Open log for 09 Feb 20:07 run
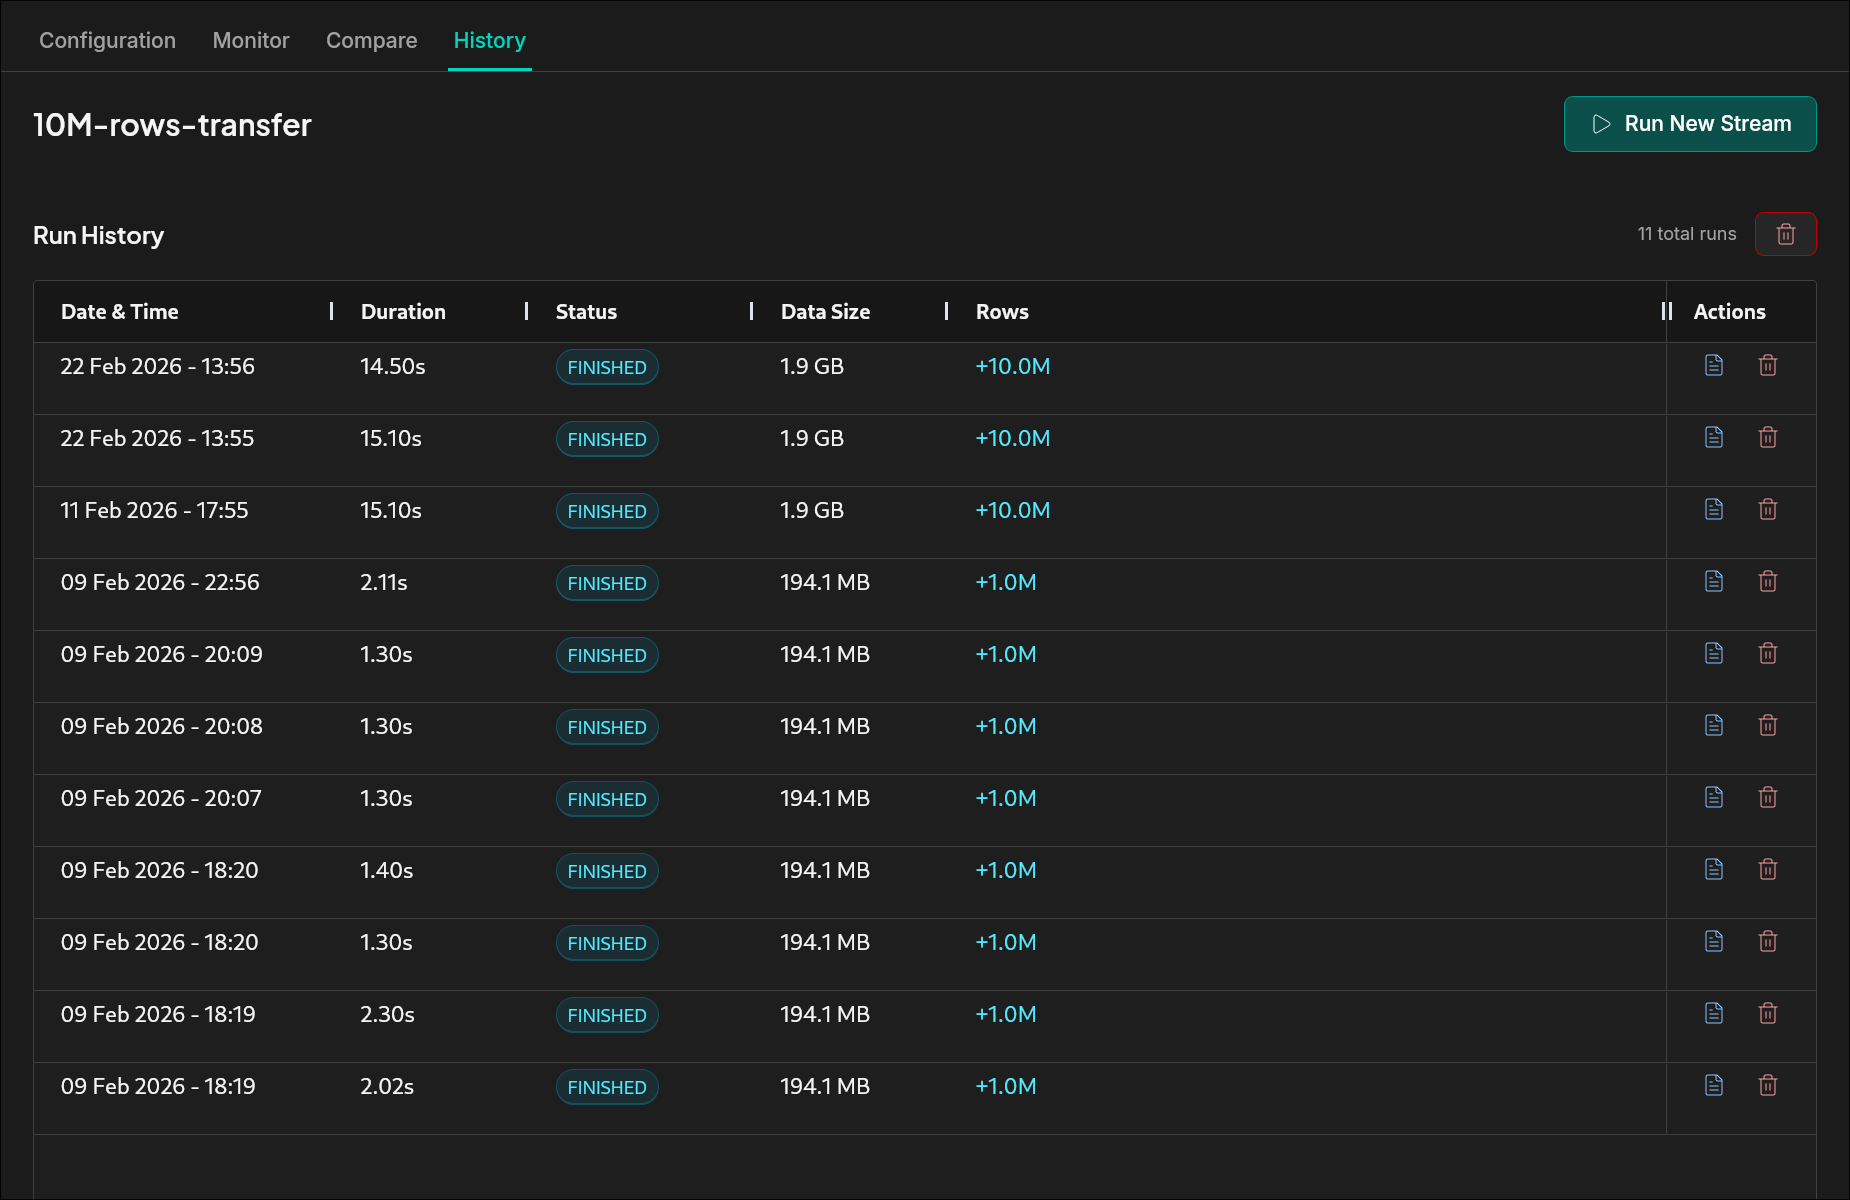This screenshot has height=1200, width=1850. [1714, 797]
